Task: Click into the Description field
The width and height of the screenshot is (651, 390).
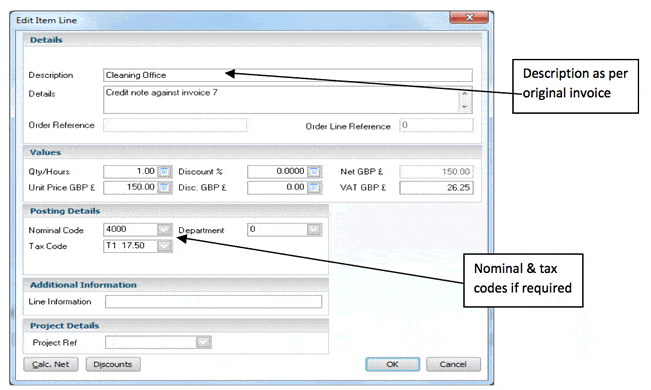Action: click(x=288, y=75)
